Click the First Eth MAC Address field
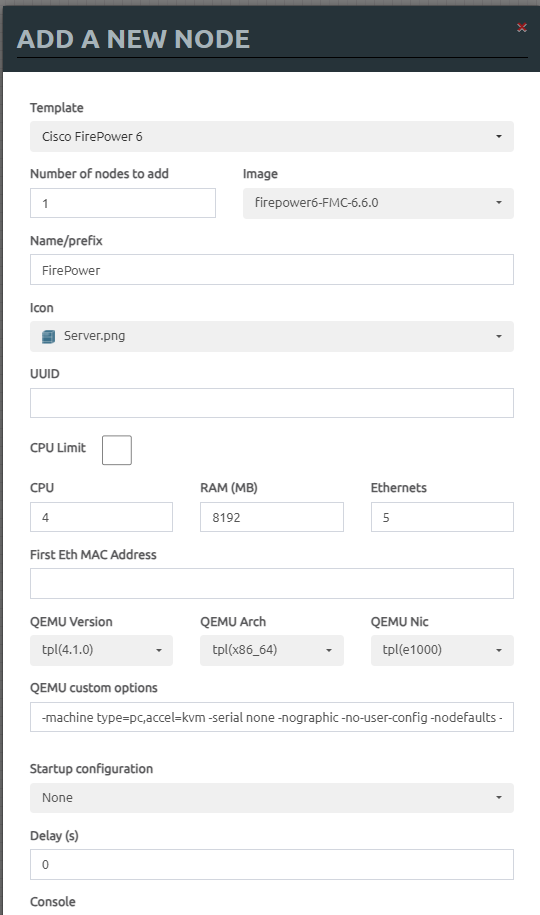This screenshot has height=915, width=540. (271, 584)
